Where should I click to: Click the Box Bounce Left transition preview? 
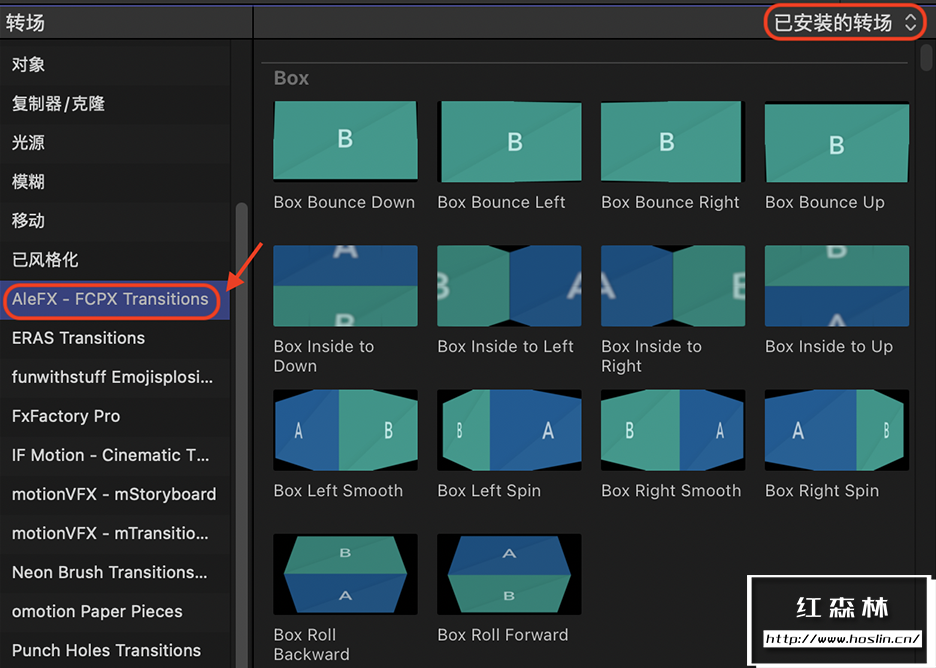click(x=509, y=141)
